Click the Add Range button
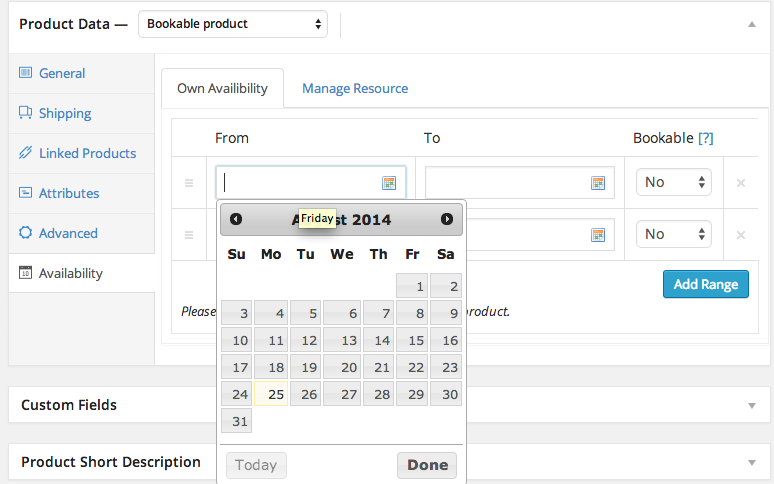774x484 pixels. [x=705, y=284]
